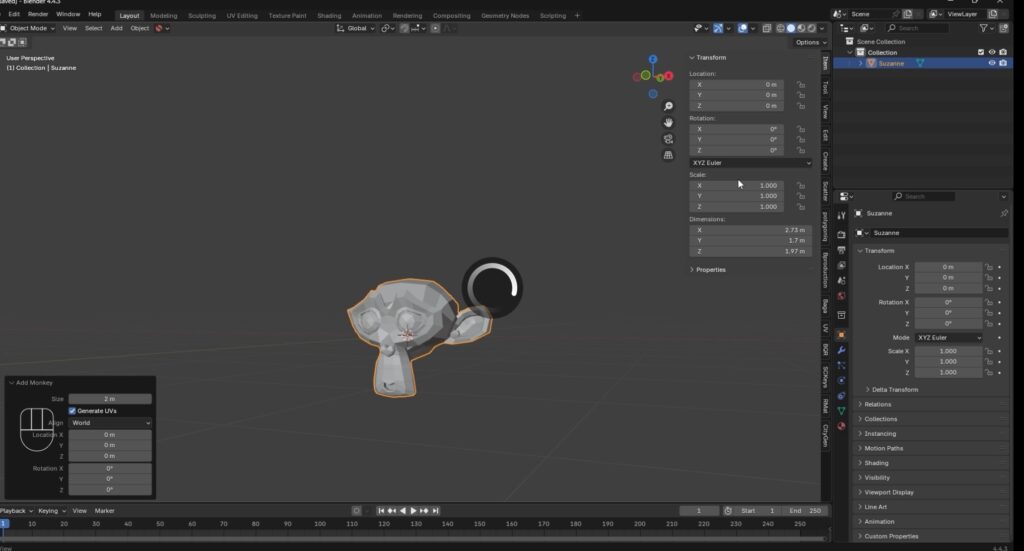Expand Suzanne in Outliner tree

click(x=860, y=63)
